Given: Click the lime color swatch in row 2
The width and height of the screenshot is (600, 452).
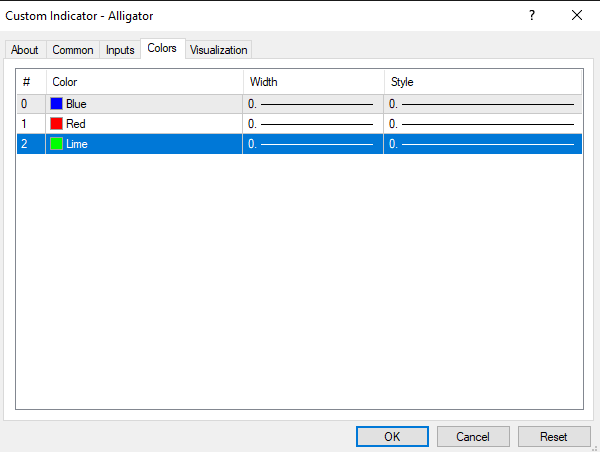Looking at the screenshot, I should (x=57, y=144).
